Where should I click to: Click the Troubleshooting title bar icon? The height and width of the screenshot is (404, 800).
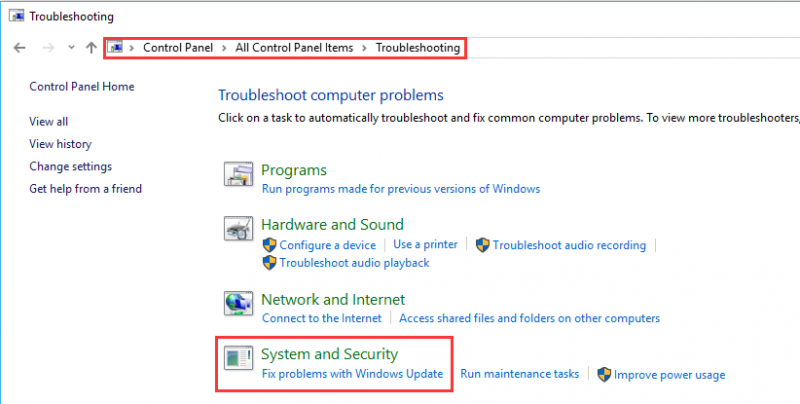(x=17, y=16)
